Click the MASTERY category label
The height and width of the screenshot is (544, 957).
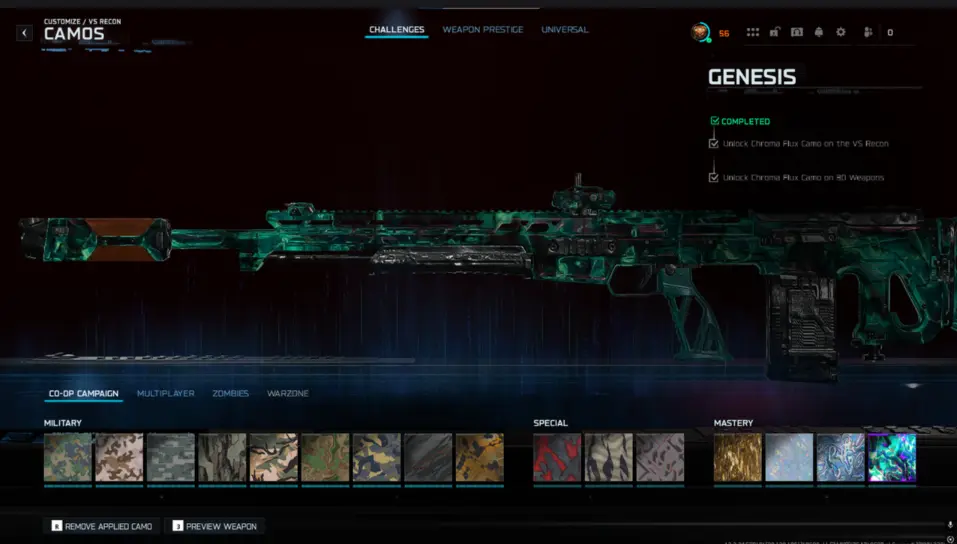coord(734,423)
